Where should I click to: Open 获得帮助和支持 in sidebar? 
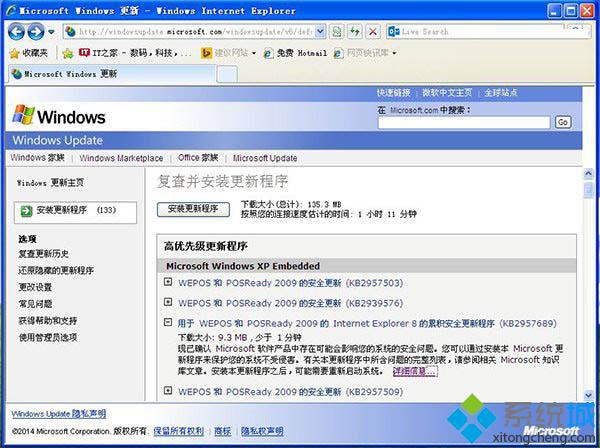click(48, 321)
